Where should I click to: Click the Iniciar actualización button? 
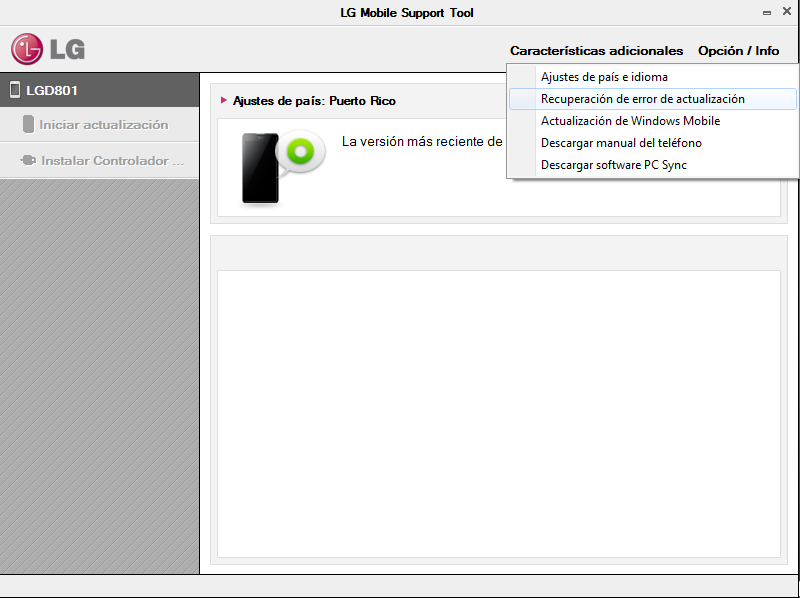(x=99, y=124)
